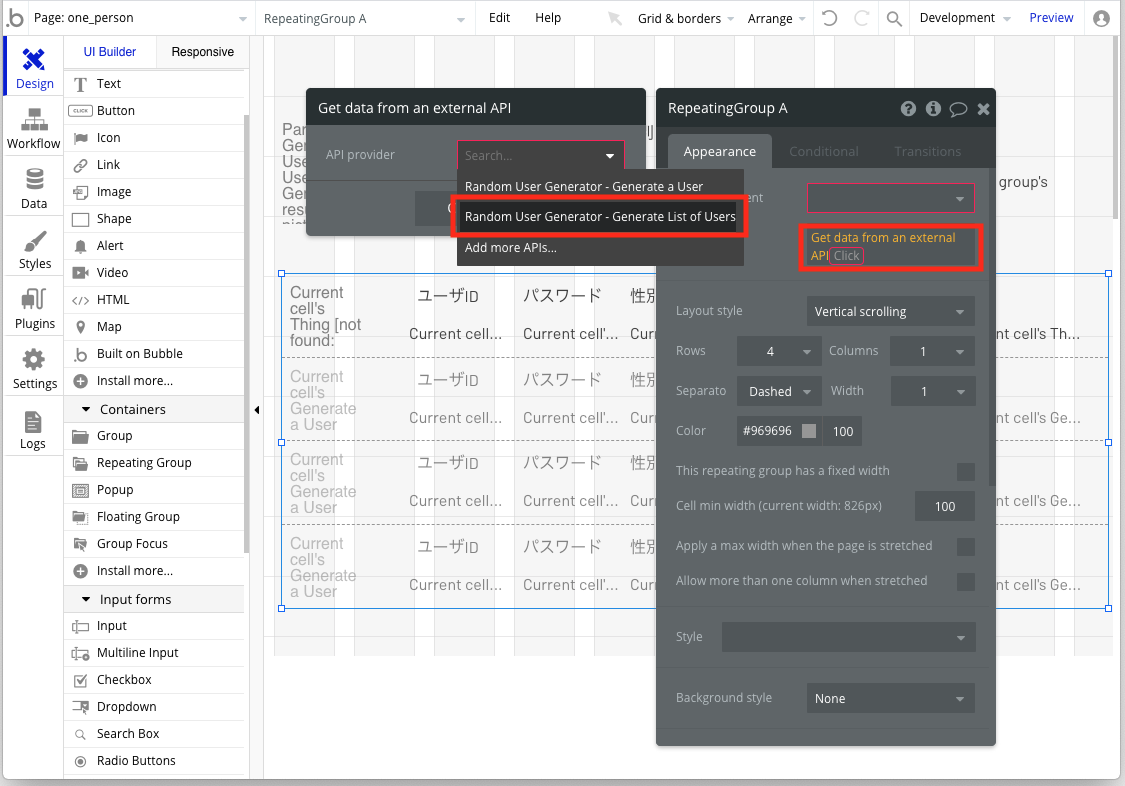1125x786 pixels.
Task: Toggle 'This repeating group has a fixed width'
Action: tap(966, 471)
